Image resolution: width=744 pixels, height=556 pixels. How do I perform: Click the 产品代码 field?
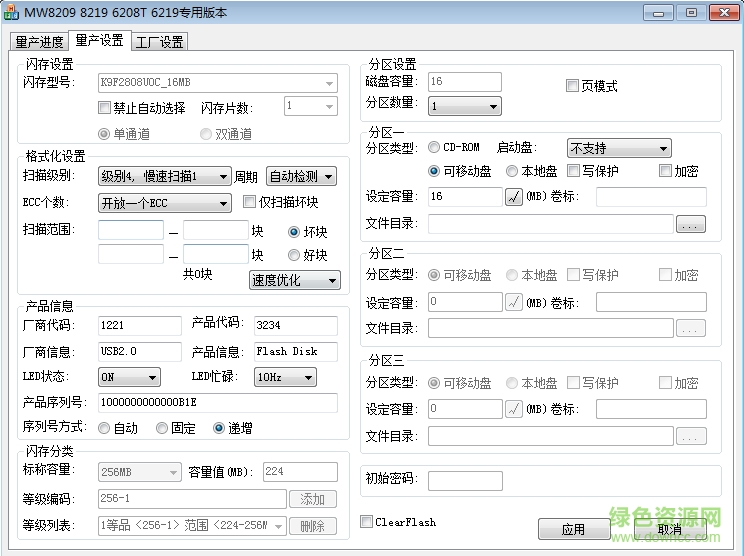[296, 325]
